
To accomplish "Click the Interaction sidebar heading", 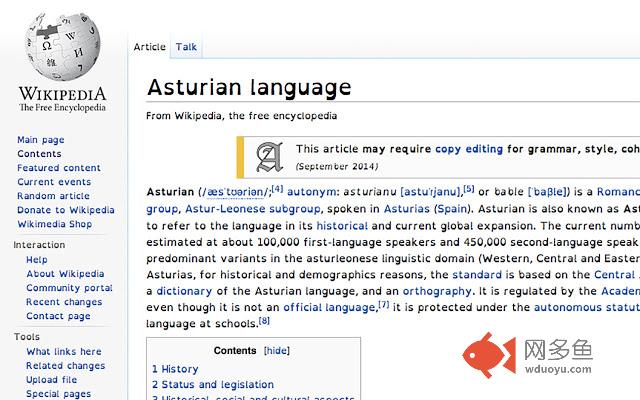I will tap(39, 245).
